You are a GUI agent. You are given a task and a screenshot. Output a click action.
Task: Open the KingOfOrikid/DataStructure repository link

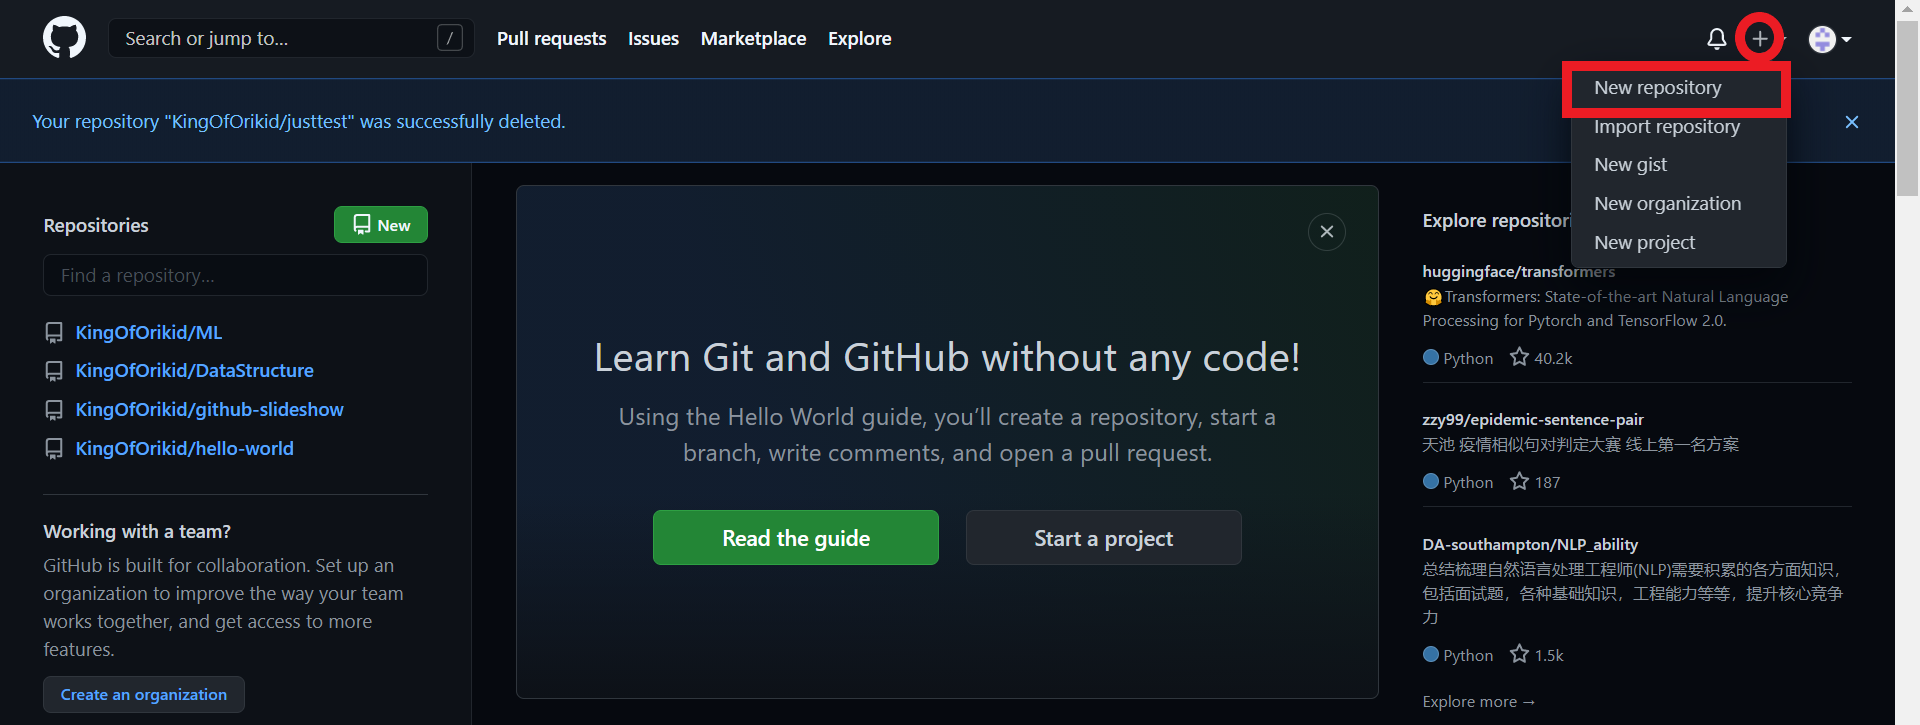[x=195, y=371]
